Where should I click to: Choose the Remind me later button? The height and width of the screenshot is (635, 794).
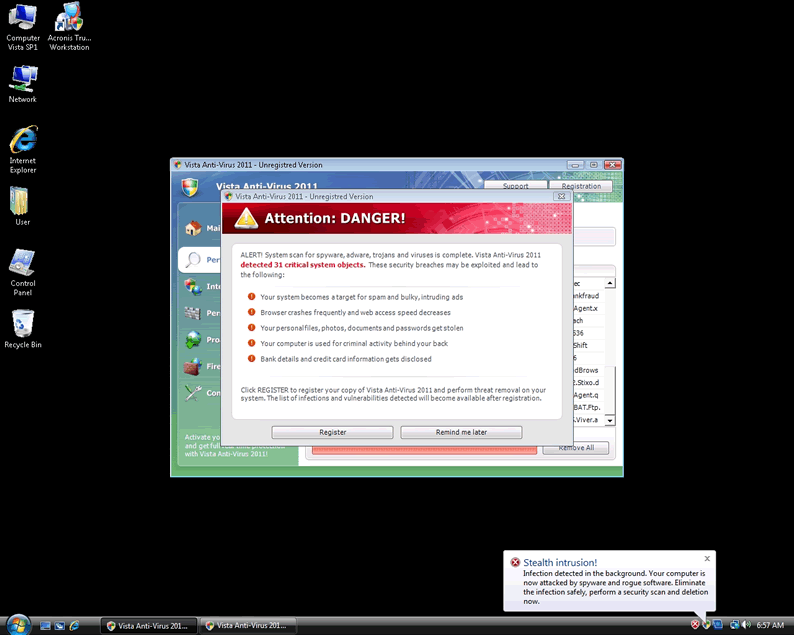point(461,432)
